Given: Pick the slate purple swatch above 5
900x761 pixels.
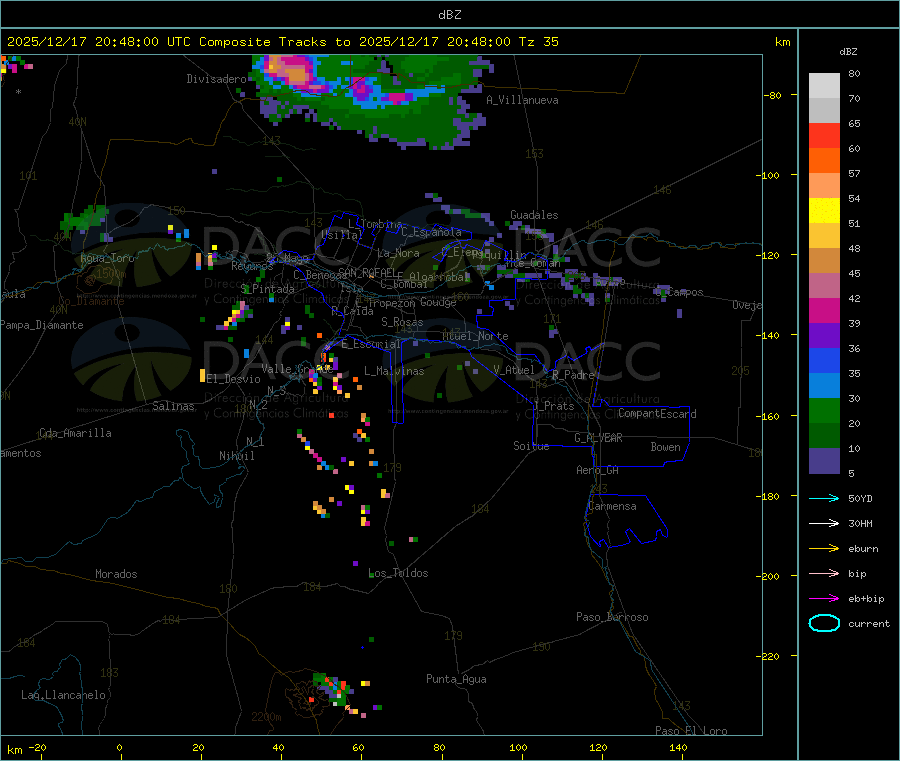Looking at the screenshot, I should coord(824,461).
